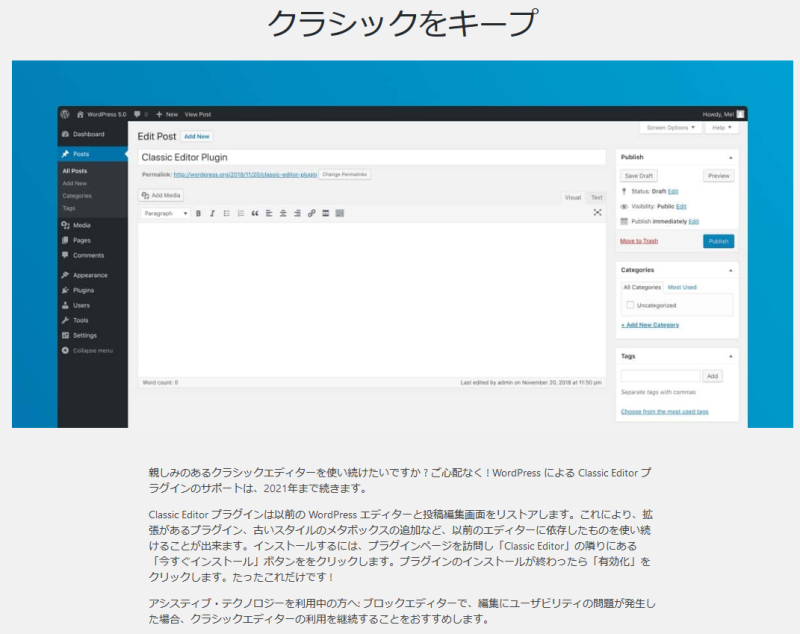Image resolution: width=800 pixels, height=634 pixels.
Task: Click the Users icon in sidebar
Action: (x=65, y=305)
